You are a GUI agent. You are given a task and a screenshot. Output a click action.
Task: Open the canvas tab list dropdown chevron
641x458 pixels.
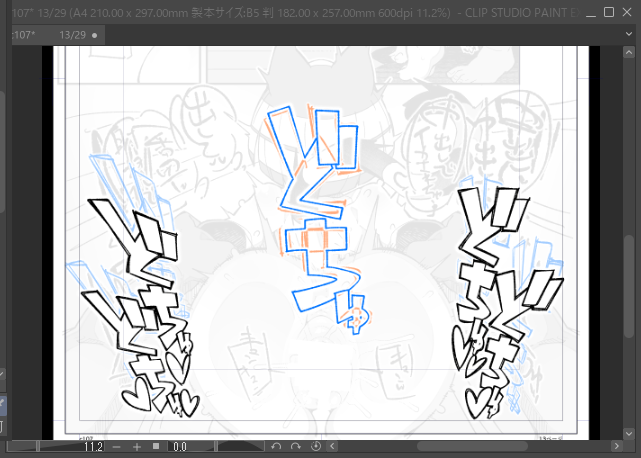click(x=629, y=34)
